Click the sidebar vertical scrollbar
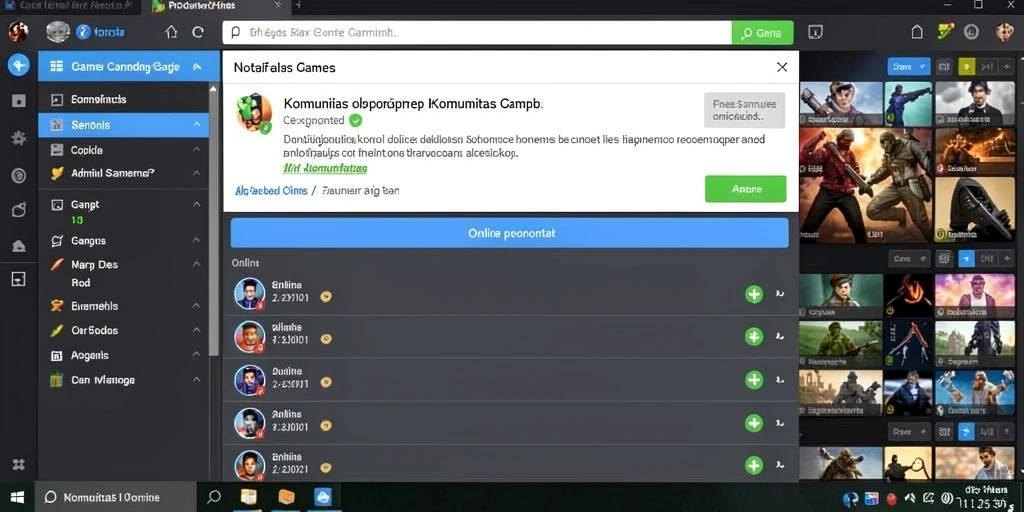This screenshot has width=1024, height=512. 214,219
